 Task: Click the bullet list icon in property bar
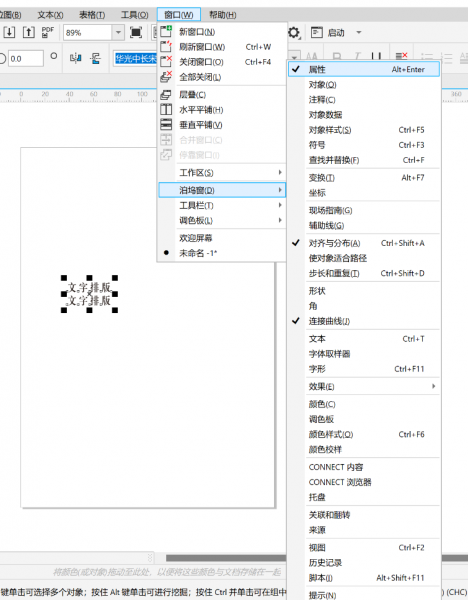click(x=427, y=57)
